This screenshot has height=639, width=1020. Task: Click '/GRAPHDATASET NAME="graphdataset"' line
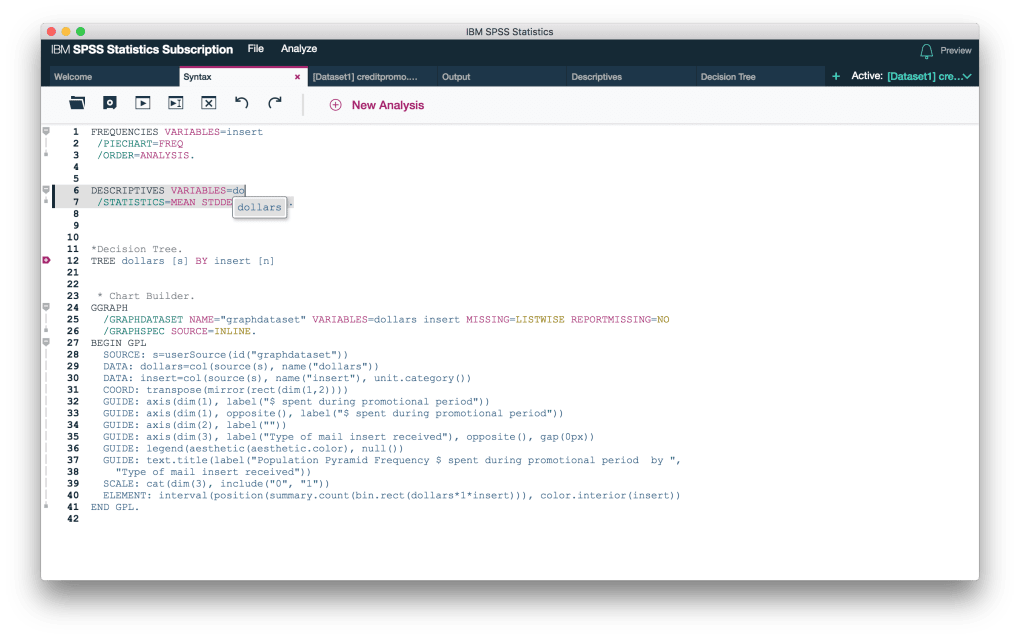tap(204, 320)
